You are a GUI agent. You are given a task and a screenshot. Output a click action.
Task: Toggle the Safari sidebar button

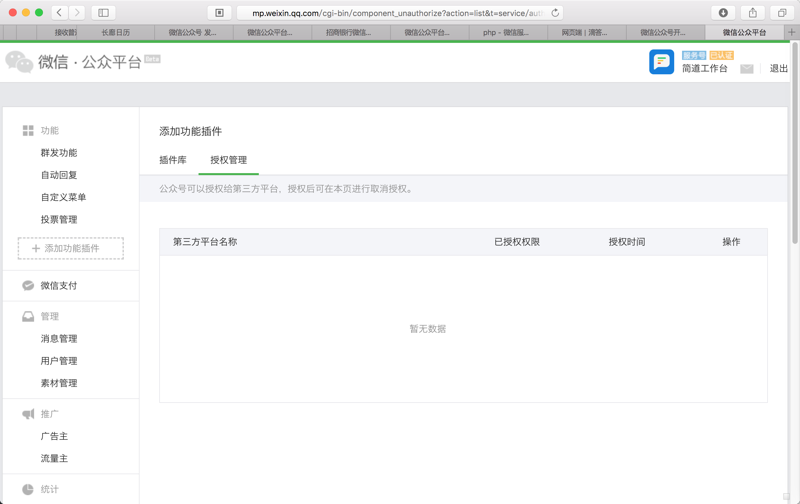pyautogui.click(x=104, y=13)
